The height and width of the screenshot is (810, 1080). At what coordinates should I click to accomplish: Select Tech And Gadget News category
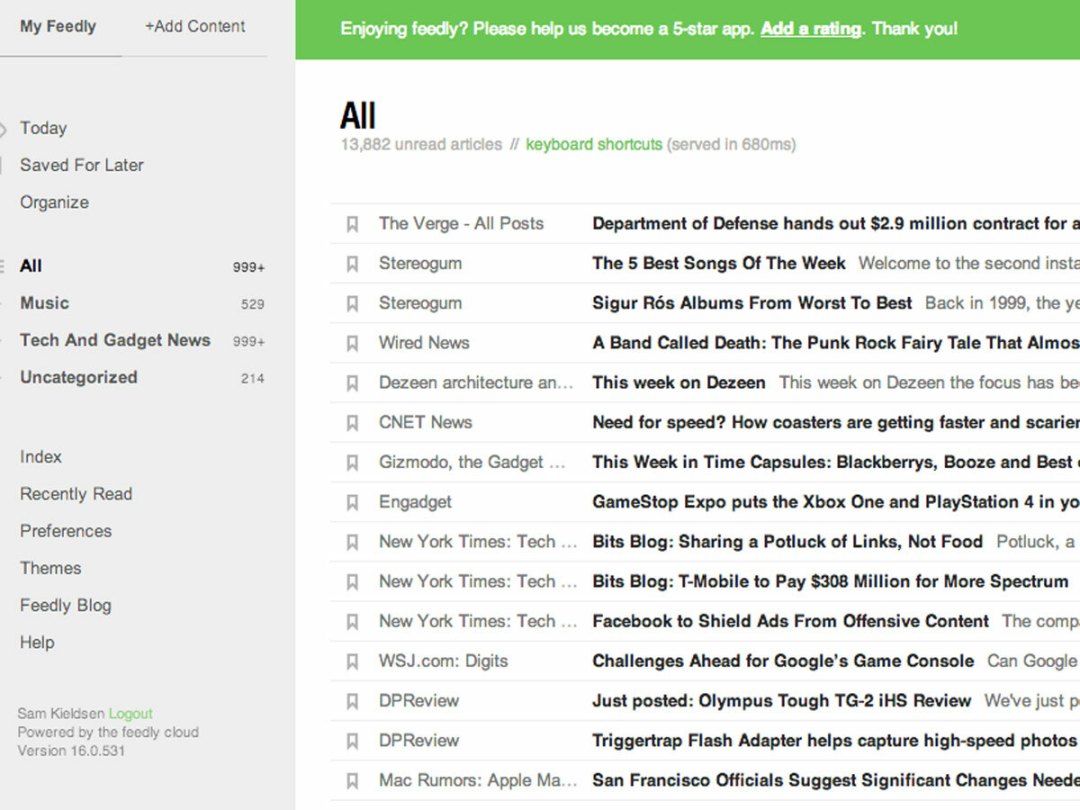tap(115, 340)
